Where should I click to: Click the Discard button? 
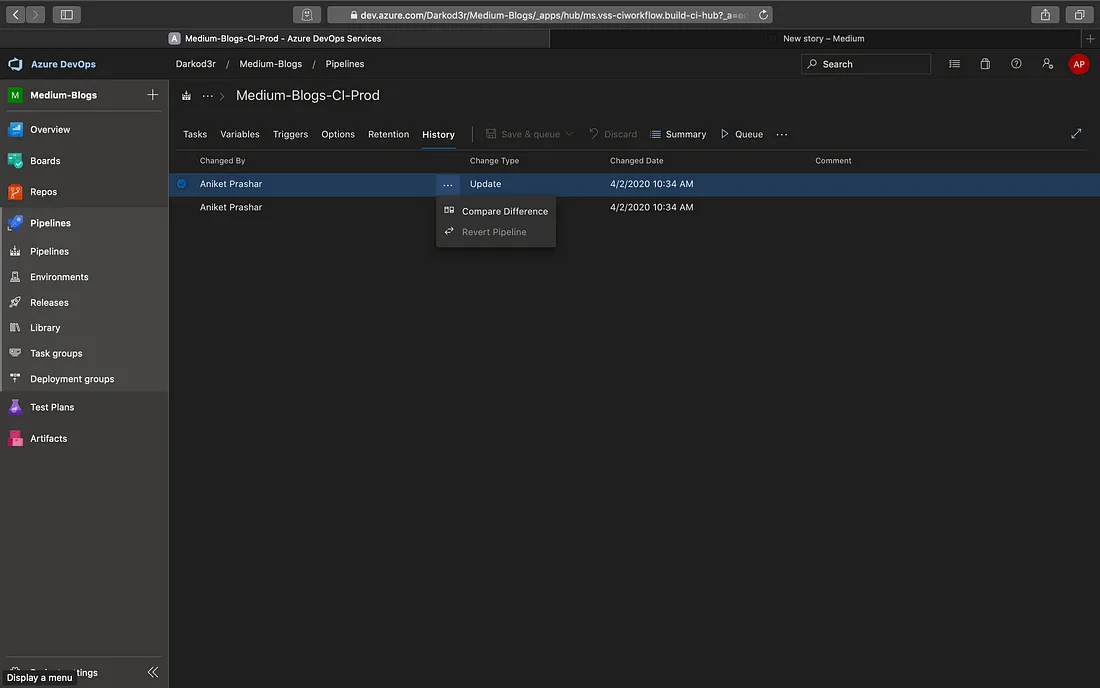pos(613,134)
